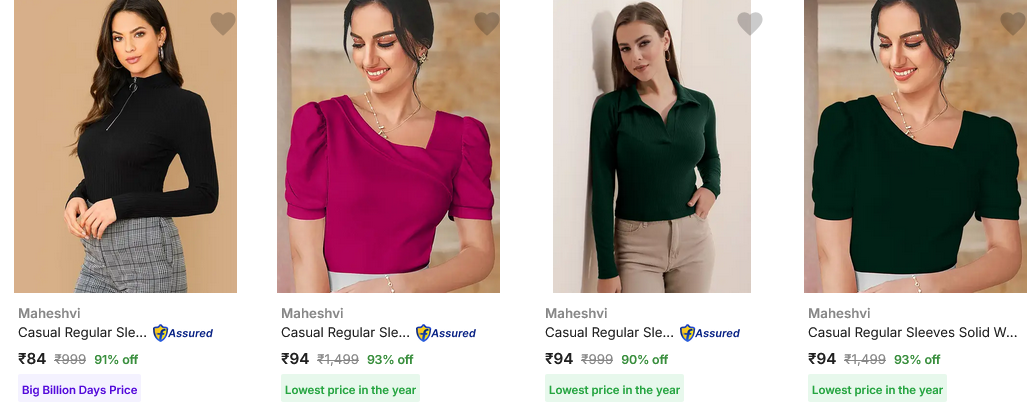Click Big Billion Days Price tag
Screen dimensions: 1033x410
click(80, 390)
